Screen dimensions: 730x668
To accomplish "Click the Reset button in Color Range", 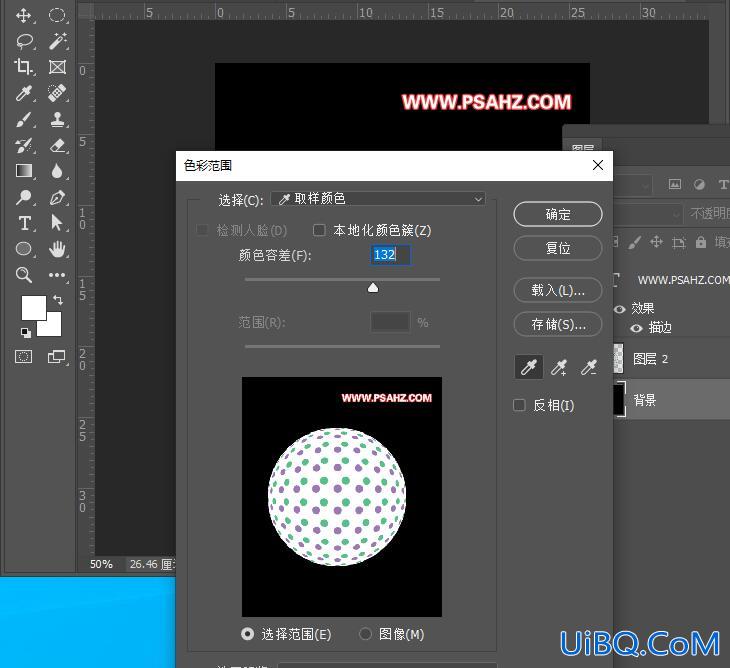I will 558,248.
